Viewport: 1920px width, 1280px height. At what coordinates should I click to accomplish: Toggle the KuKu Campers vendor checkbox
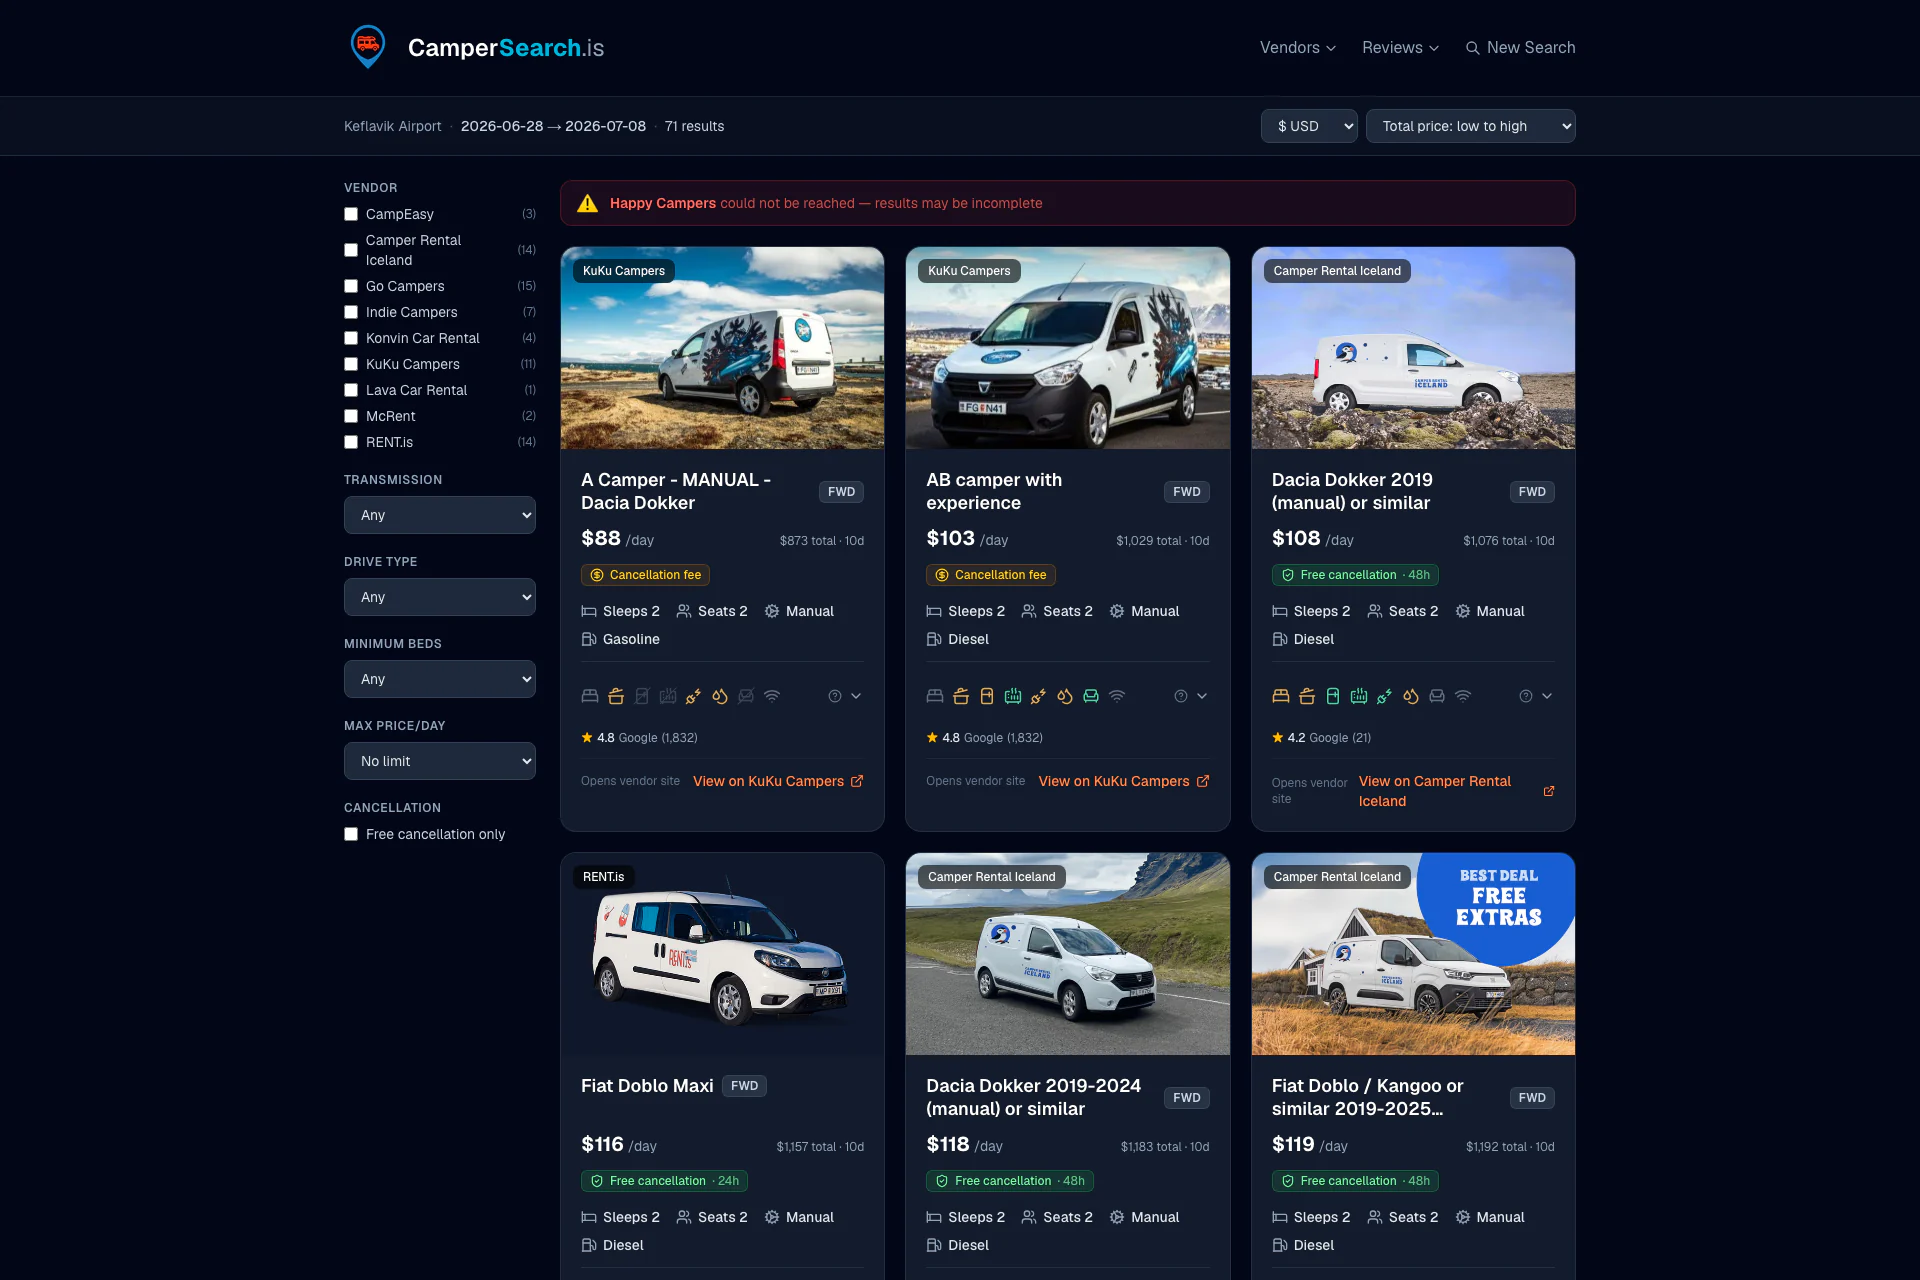[351, 364]
